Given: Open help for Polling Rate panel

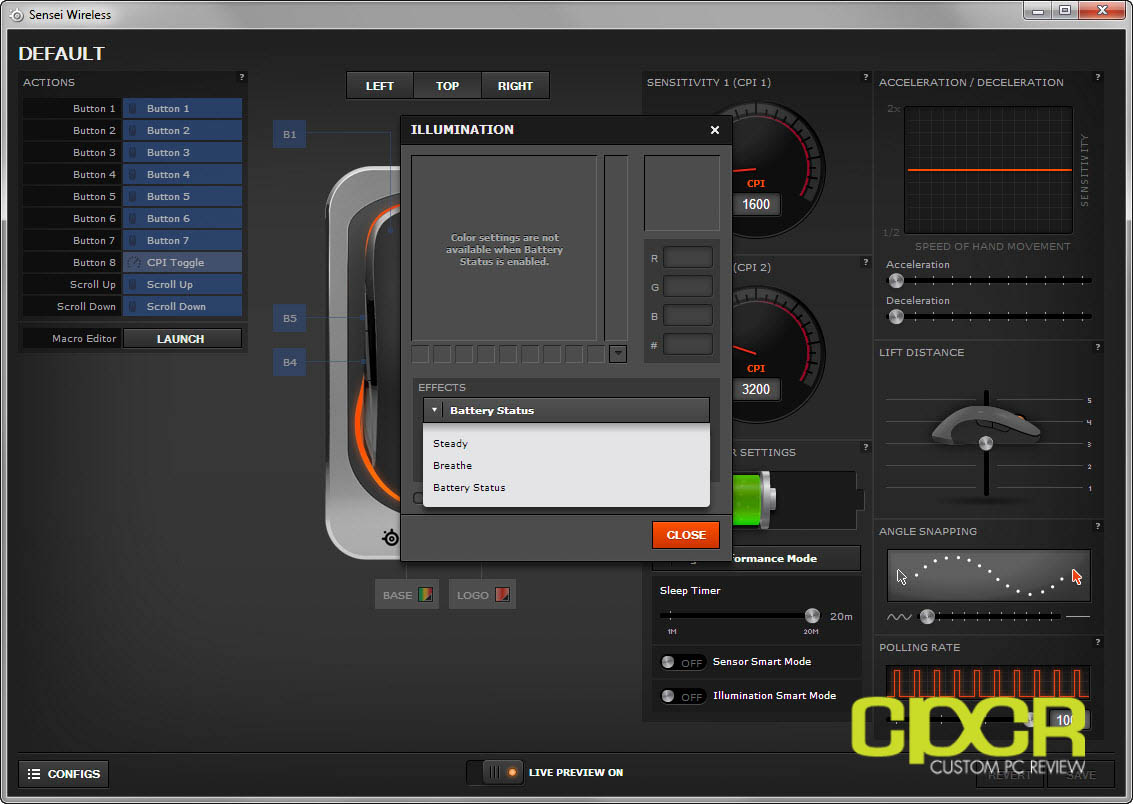Looking at the screenshot, I should click(1098, 642).
